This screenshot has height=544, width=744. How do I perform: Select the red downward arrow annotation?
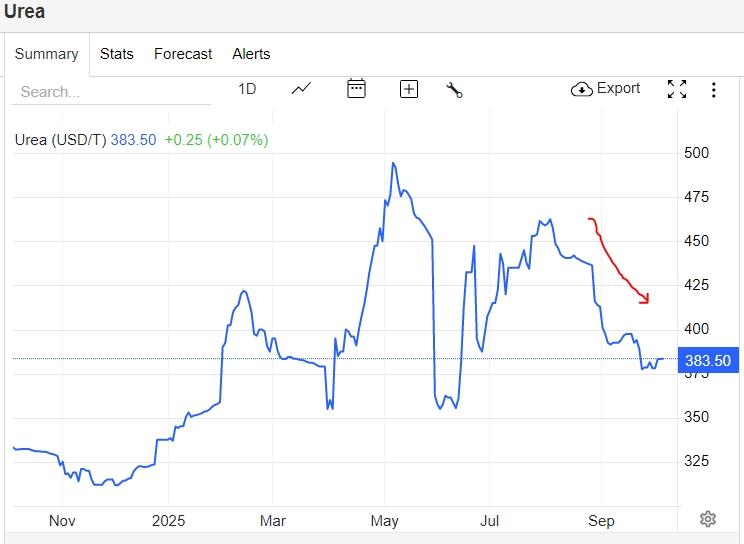point(620,261)
